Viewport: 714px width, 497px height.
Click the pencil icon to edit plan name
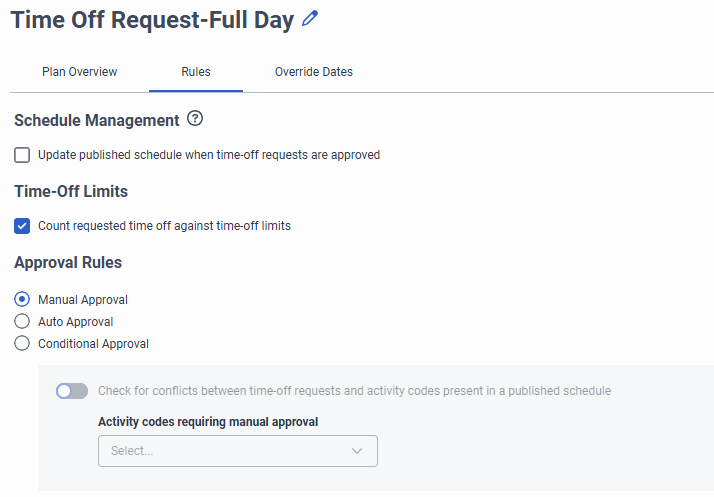click(x=310, y=19)
